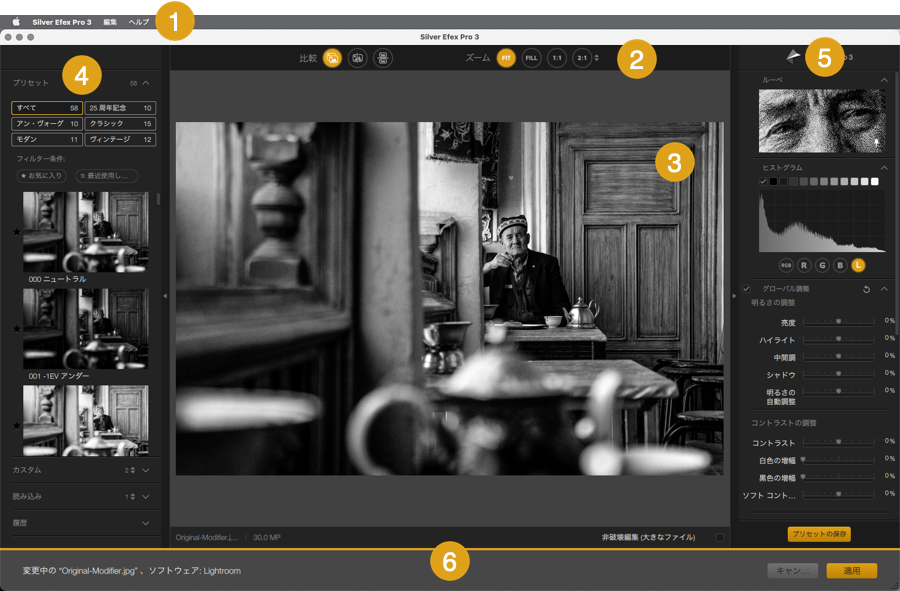Click the 中間調 slider
The height and width of the screenshot is (591, 900).
(839, 357)
